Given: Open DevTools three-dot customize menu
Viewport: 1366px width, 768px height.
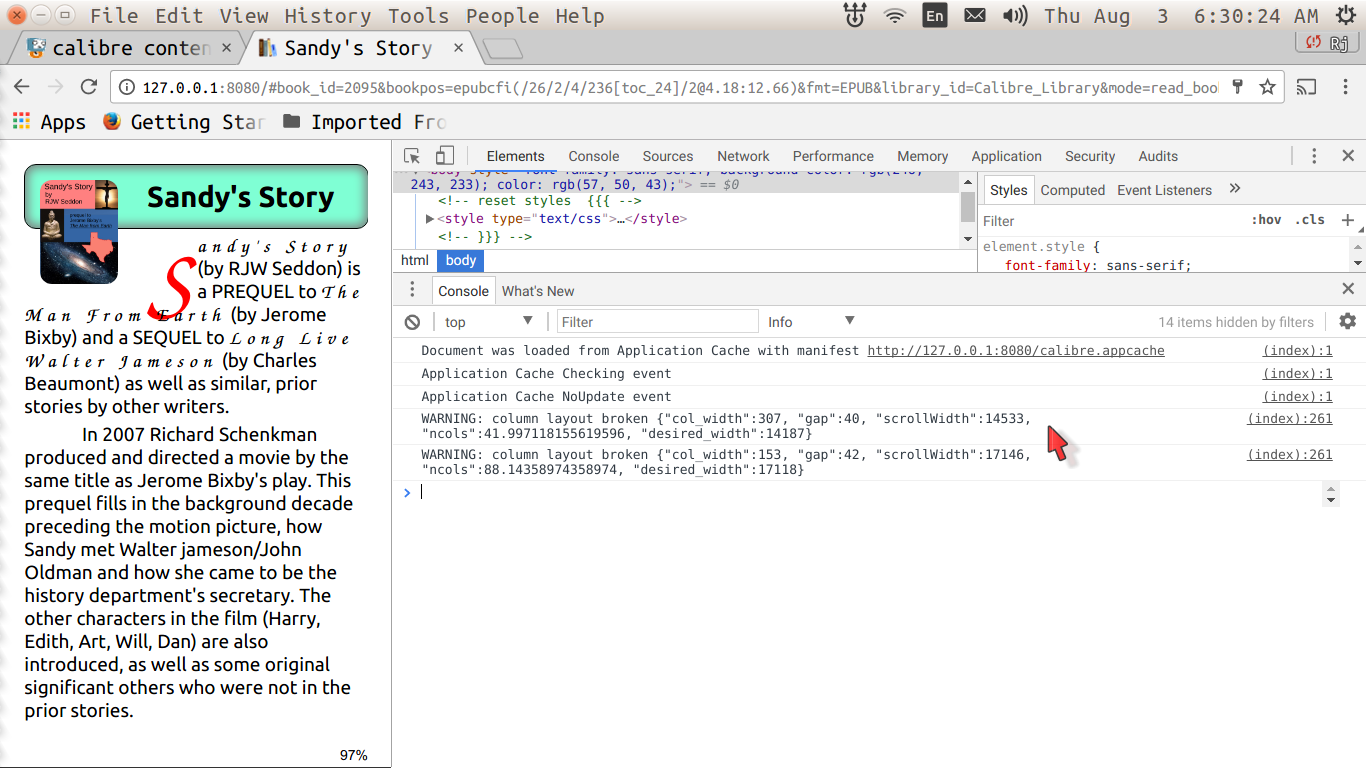Looking at the screenshot, I should point(1315,156).
